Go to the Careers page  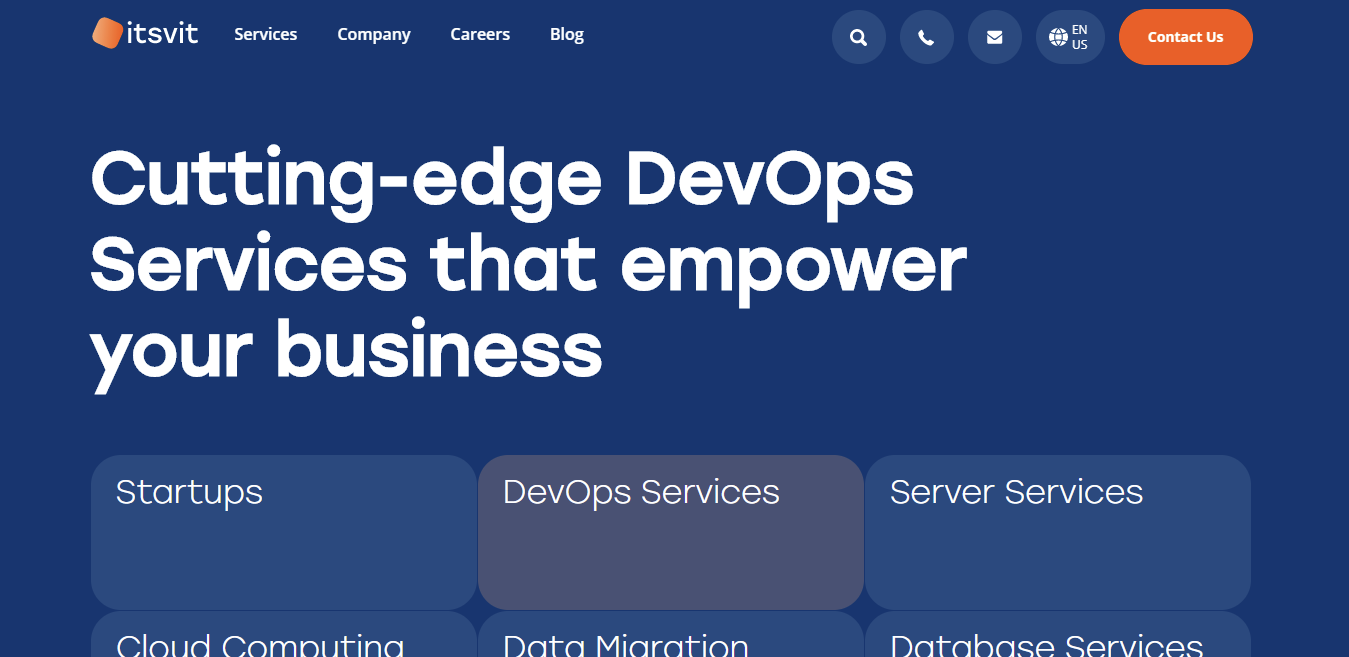pos(480,34)
